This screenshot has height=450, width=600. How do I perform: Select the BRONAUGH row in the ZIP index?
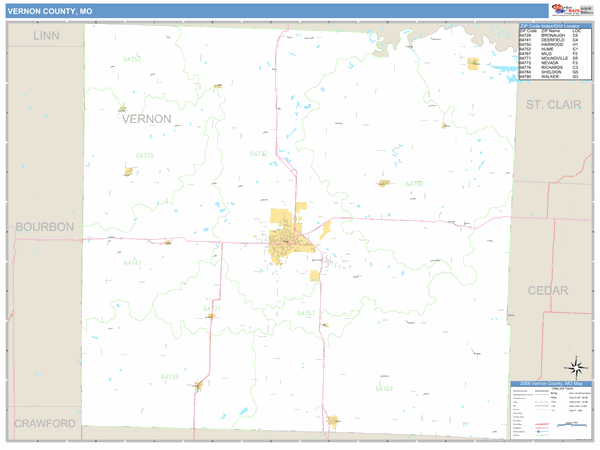(x=551, y=36)
